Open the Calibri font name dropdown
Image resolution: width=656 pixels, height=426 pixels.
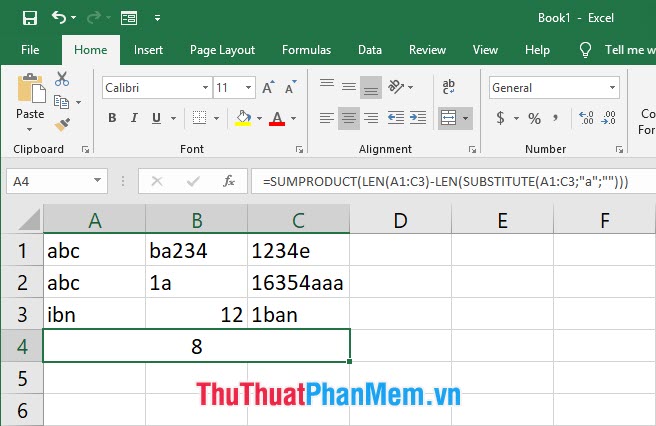pyautogui.click(x=205, y=87)
